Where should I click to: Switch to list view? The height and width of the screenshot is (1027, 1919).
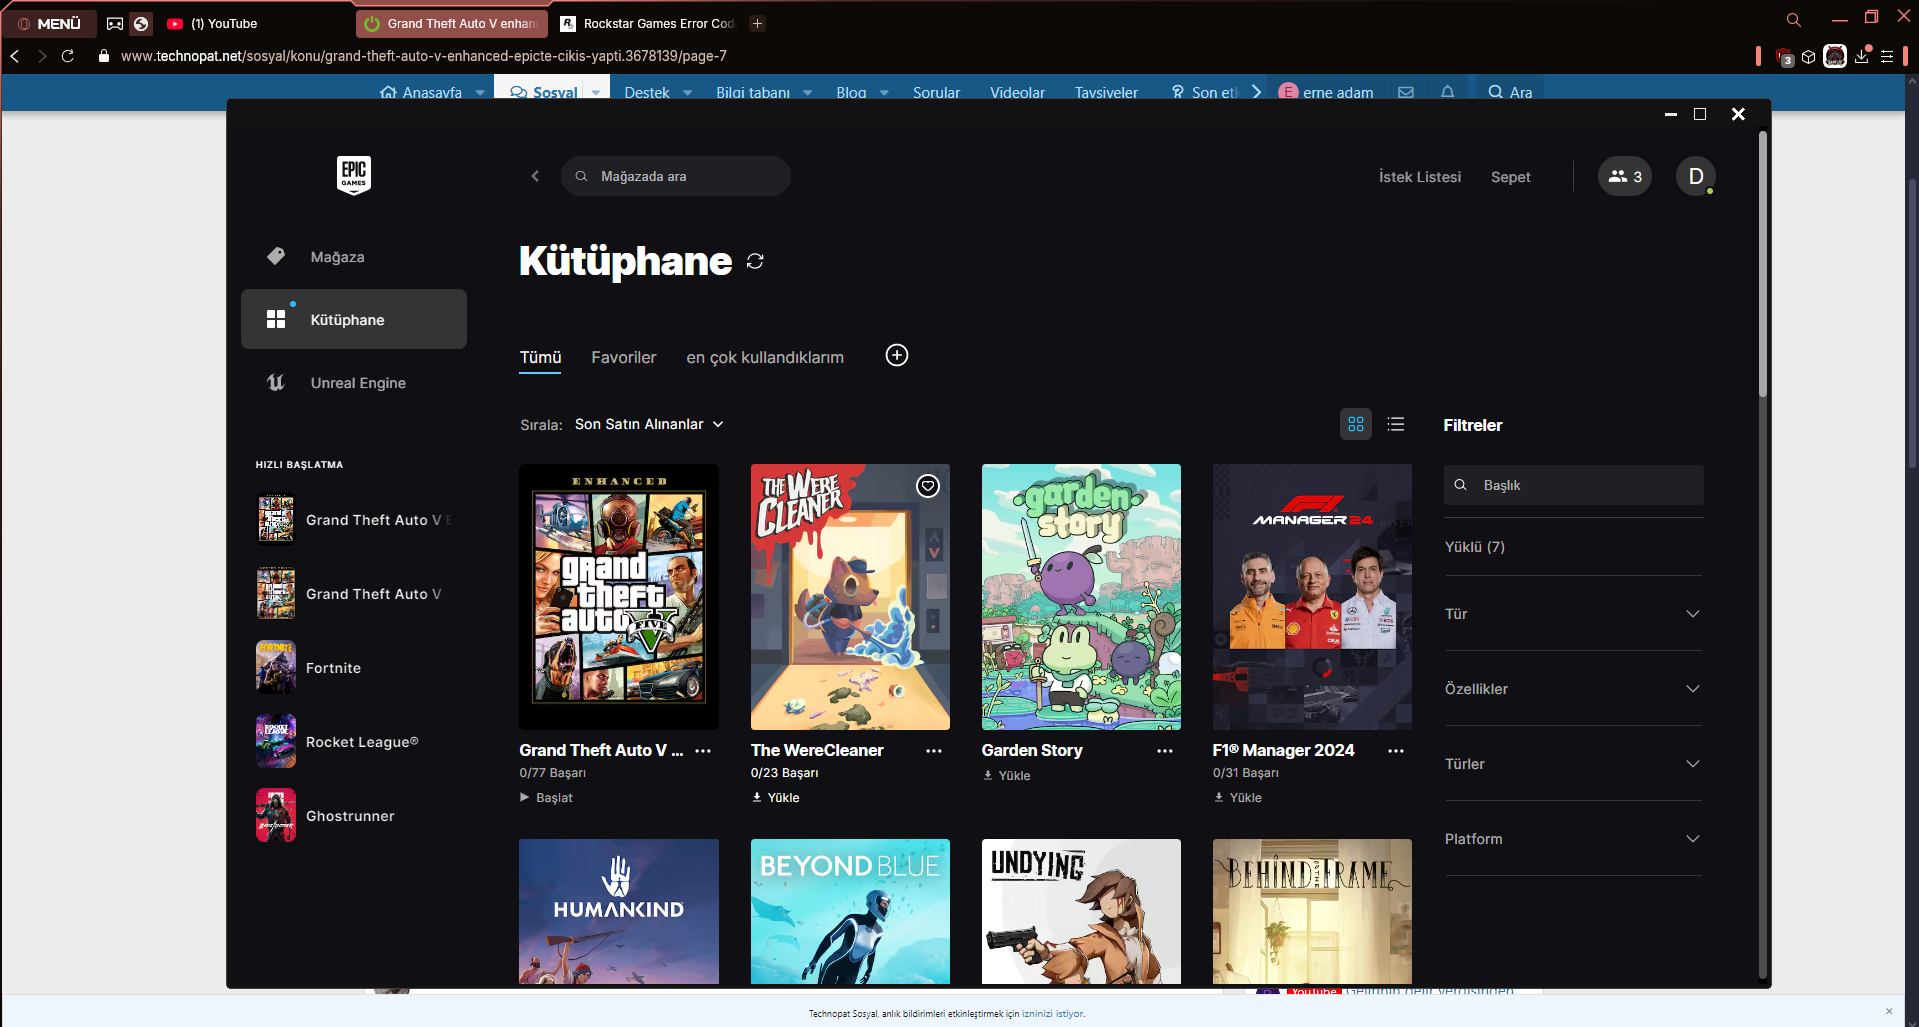click(x=1396, y=424)
